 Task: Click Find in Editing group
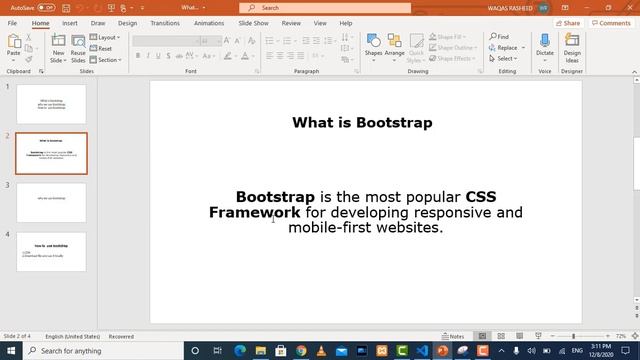tap(499, 37)
